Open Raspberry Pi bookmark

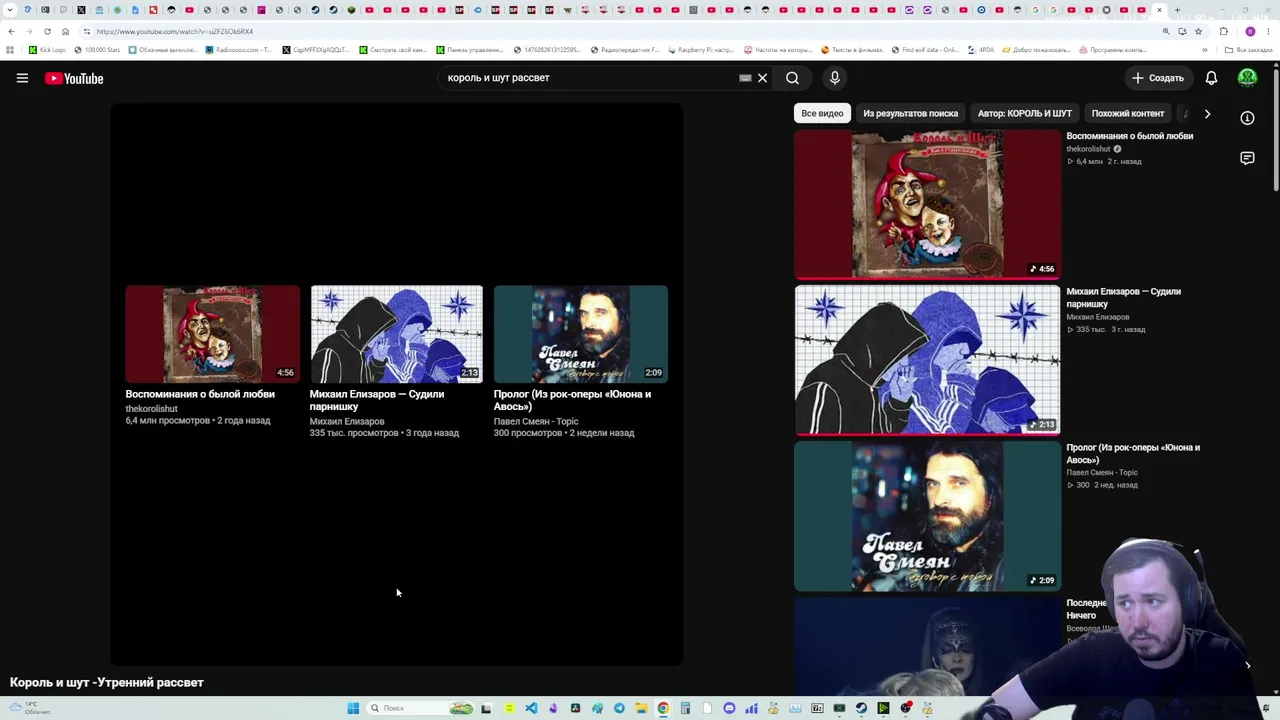[x=701, y=50]
